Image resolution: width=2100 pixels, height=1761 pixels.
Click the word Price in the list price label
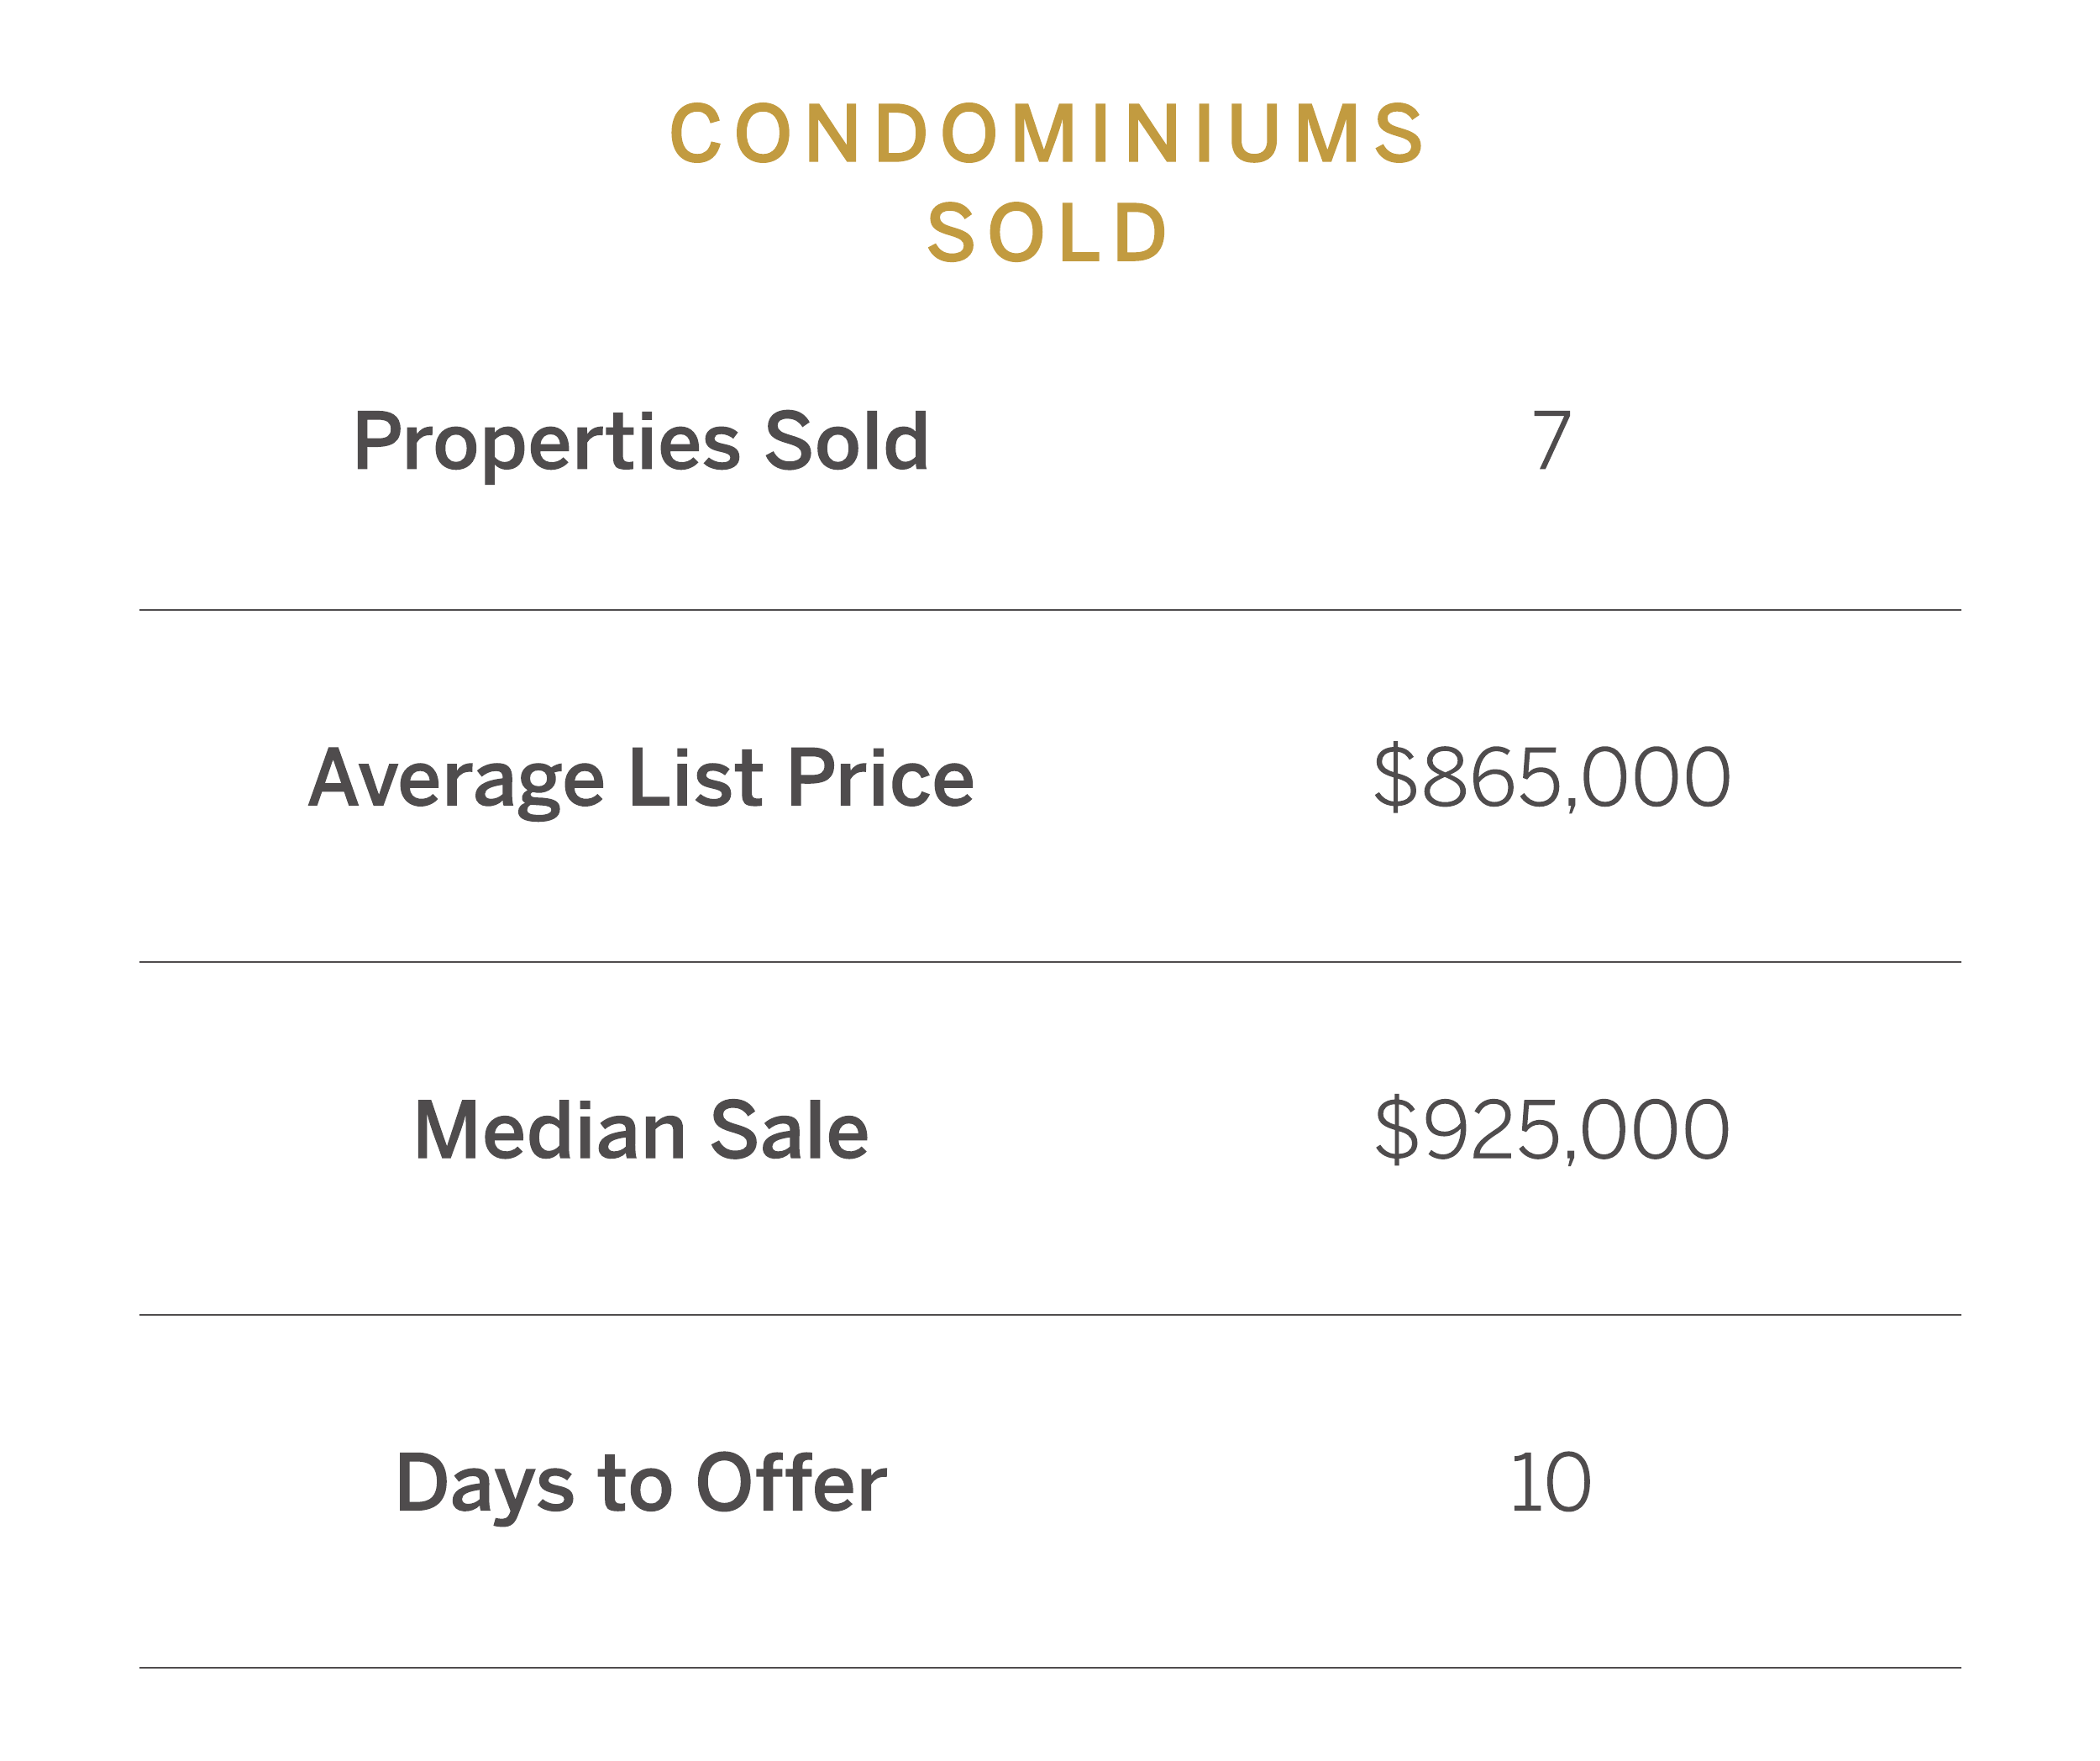pyautogui.click(x=880, y=778)
